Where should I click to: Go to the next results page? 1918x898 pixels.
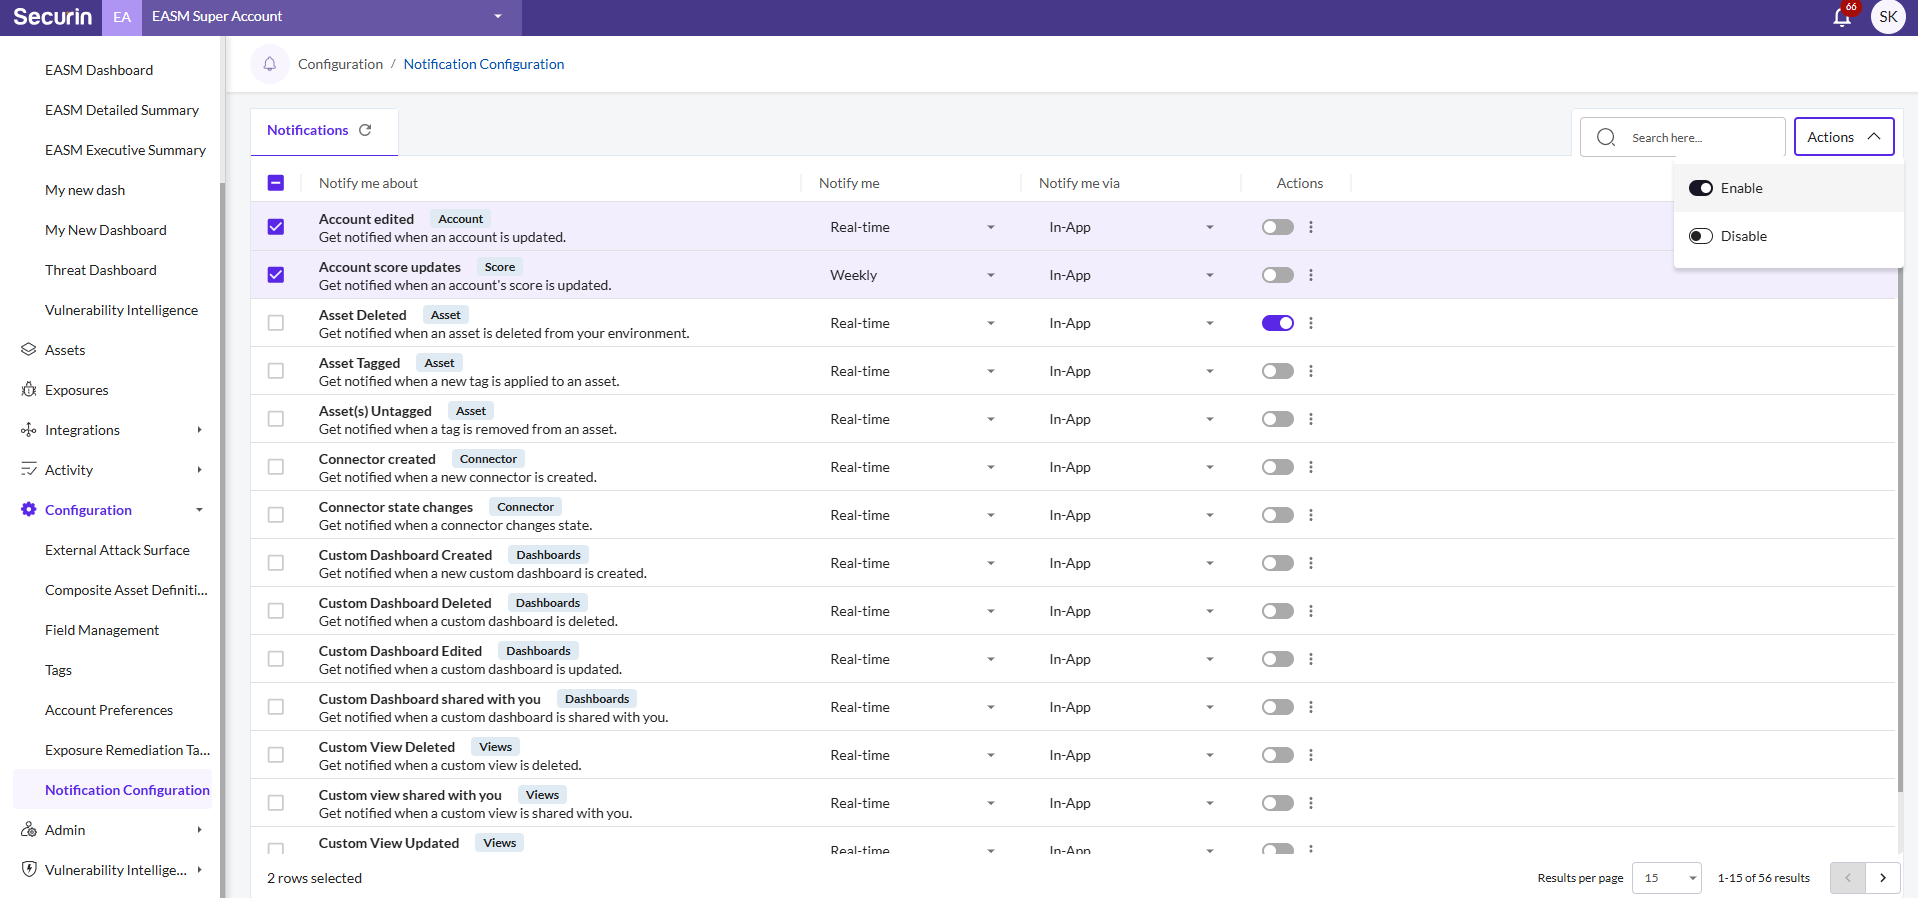tap(1883, 878)
